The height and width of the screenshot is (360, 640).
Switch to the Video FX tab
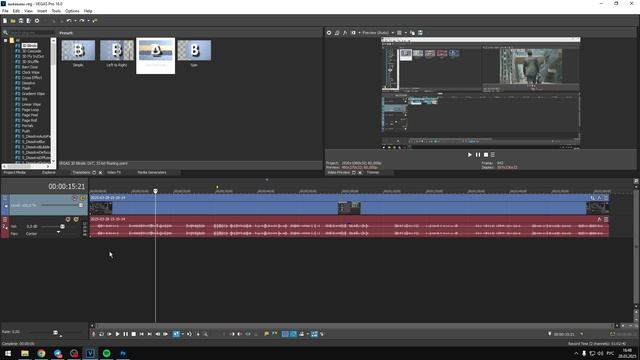(x=114, y=173)
